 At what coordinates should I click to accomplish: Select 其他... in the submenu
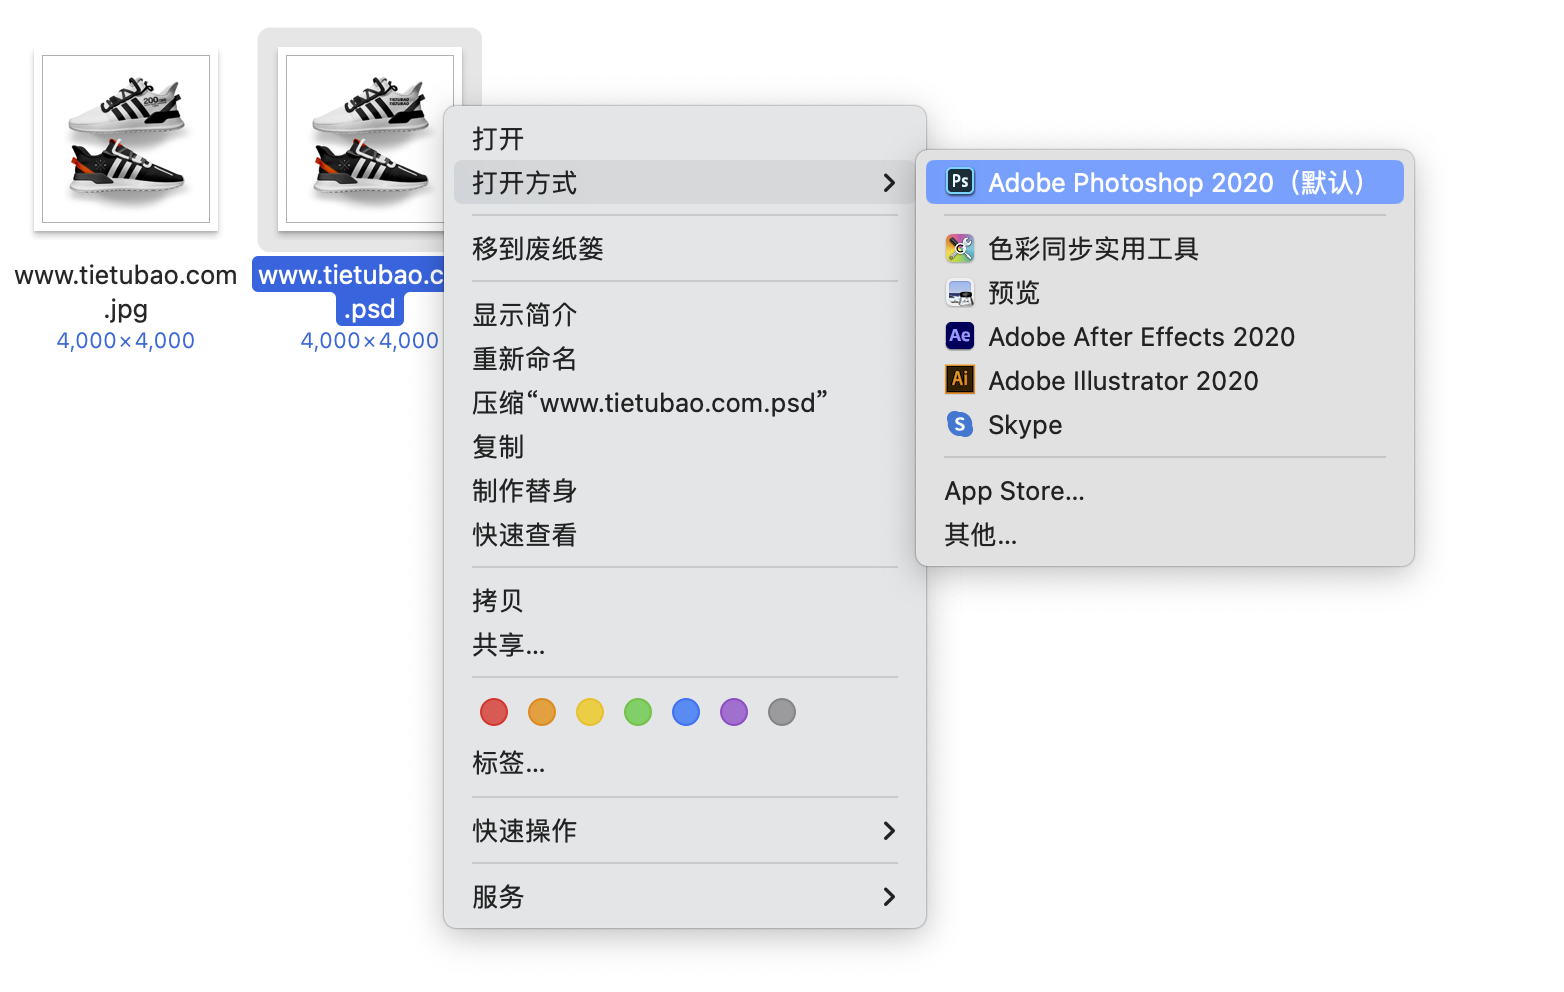[x=1165, y=535]
